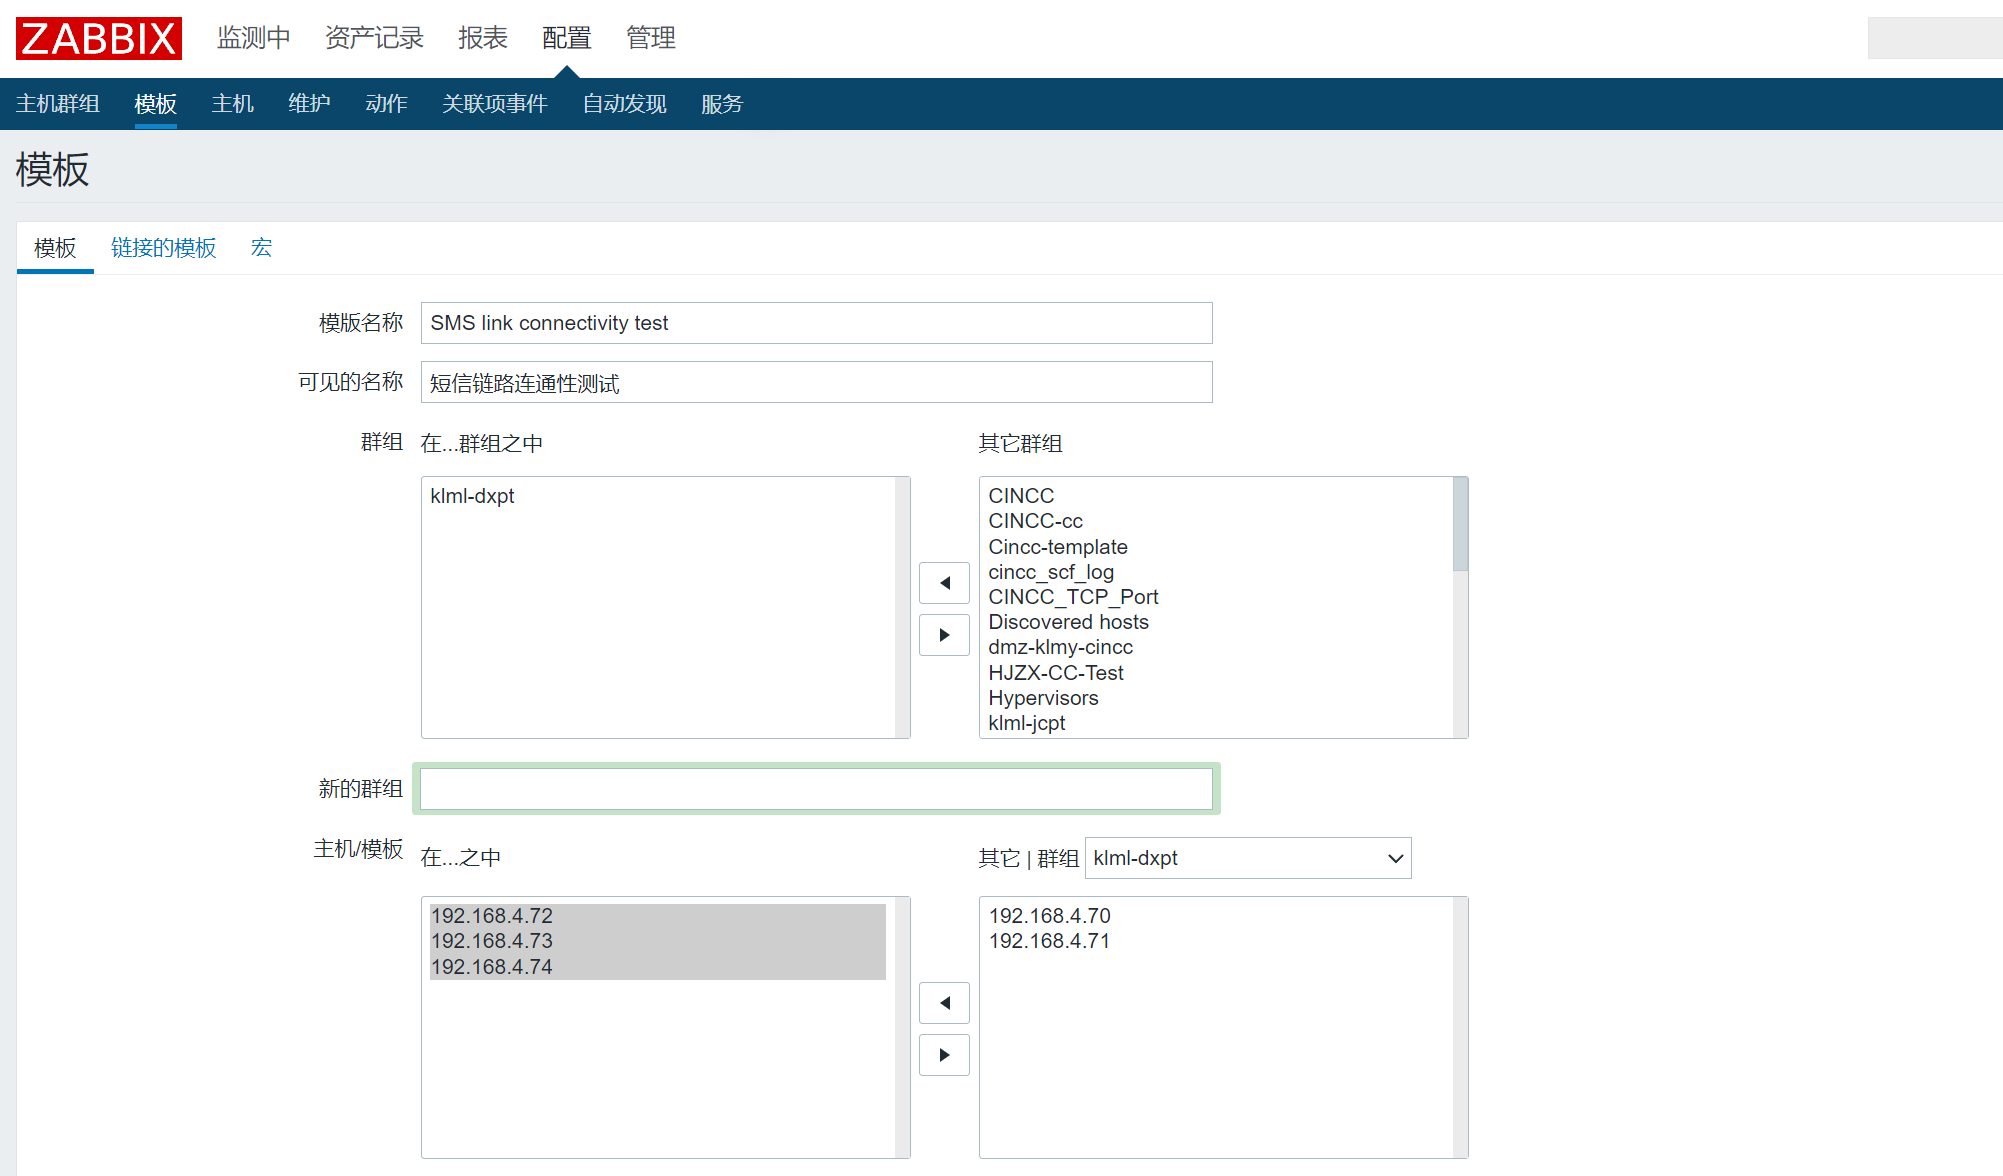2003x1176 pixels.
Task: Select host 192.168.4.73 in 在...之中 list
Action: click(492, 941)
